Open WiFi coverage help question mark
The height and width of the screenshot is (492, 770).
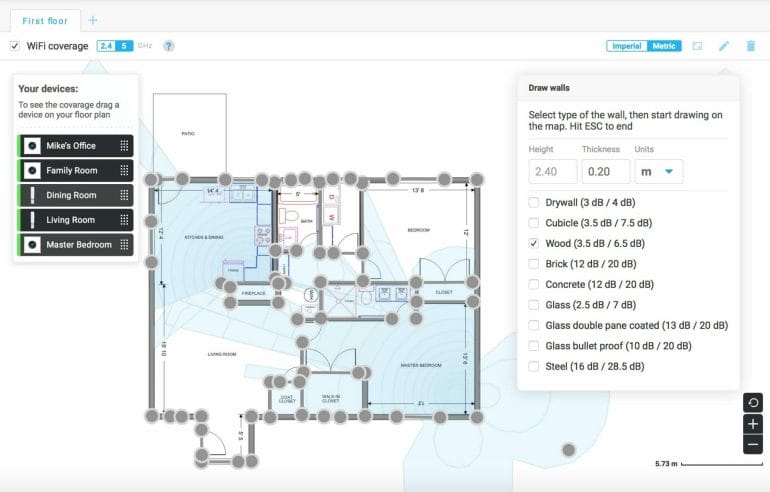(168, 46)
